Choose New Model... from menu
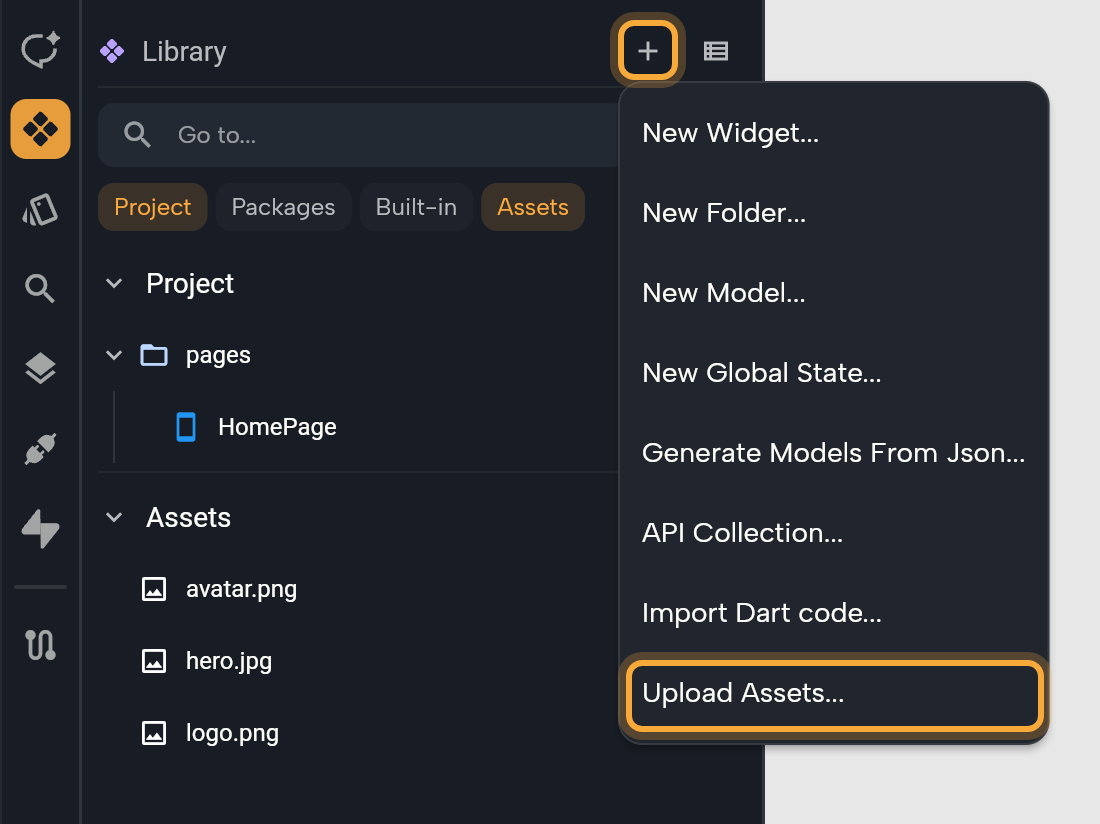This screenshot has width=1100, height=824. [x=833, y=292]
